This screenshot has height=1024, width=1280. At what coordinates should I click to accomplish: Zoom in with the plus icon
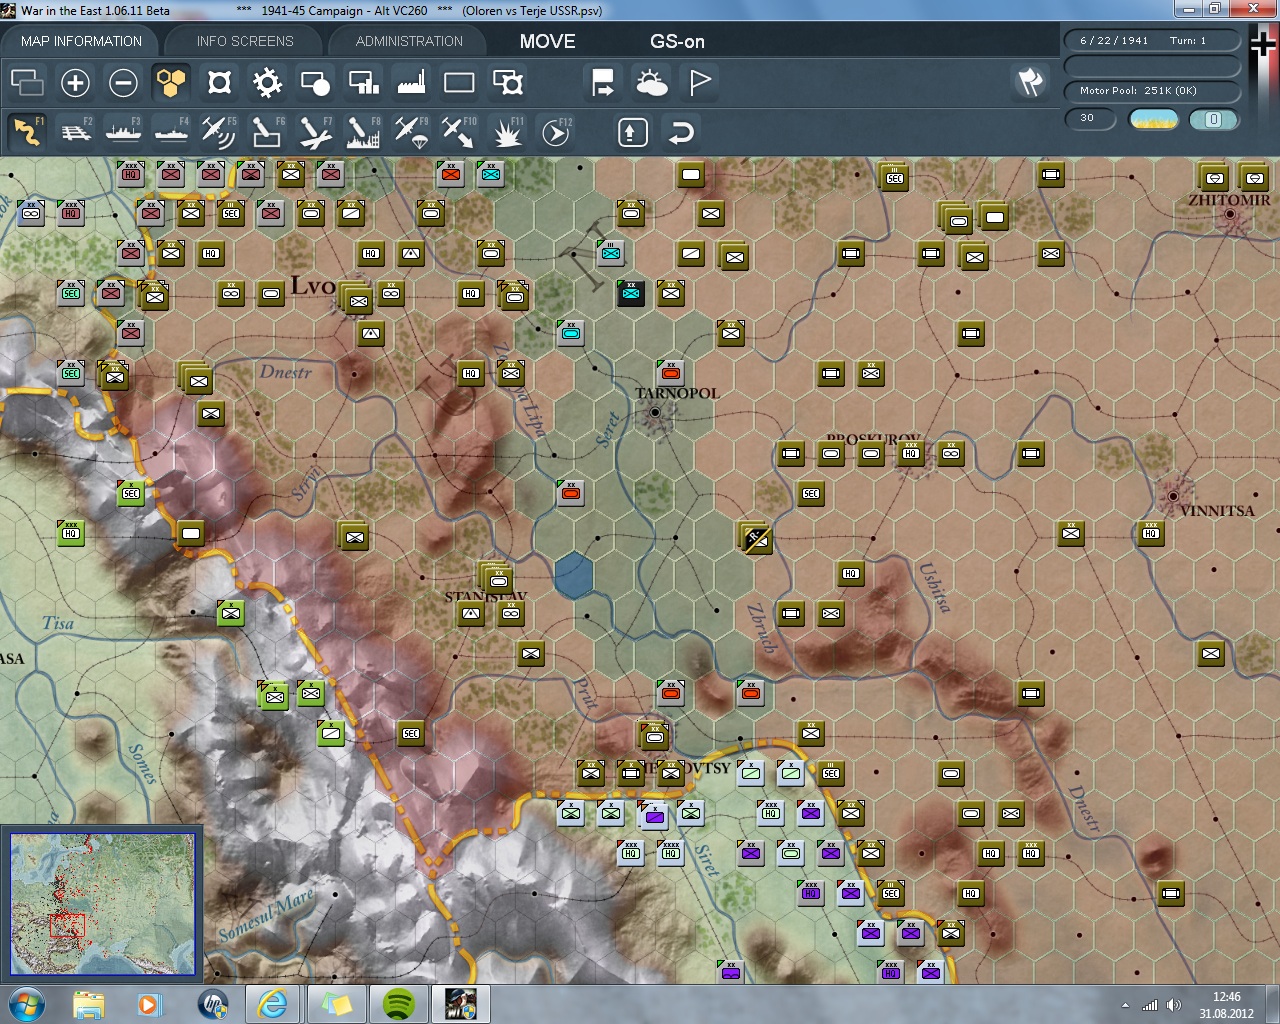[75, 82]
